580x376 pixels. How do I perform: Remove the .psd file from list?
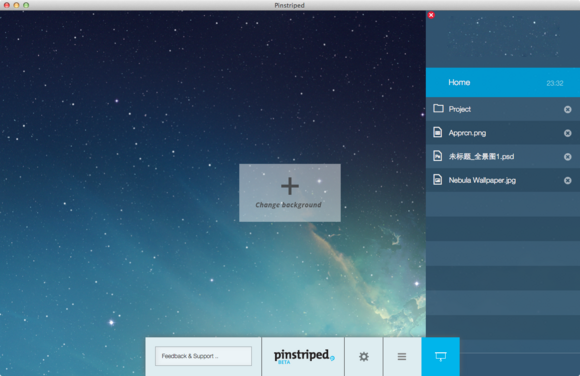click(567, 157)
